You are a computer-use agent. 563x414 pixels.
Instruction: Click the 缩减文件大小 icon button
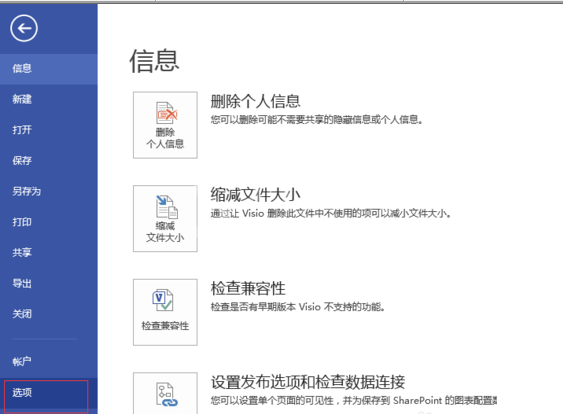point(165,218)
